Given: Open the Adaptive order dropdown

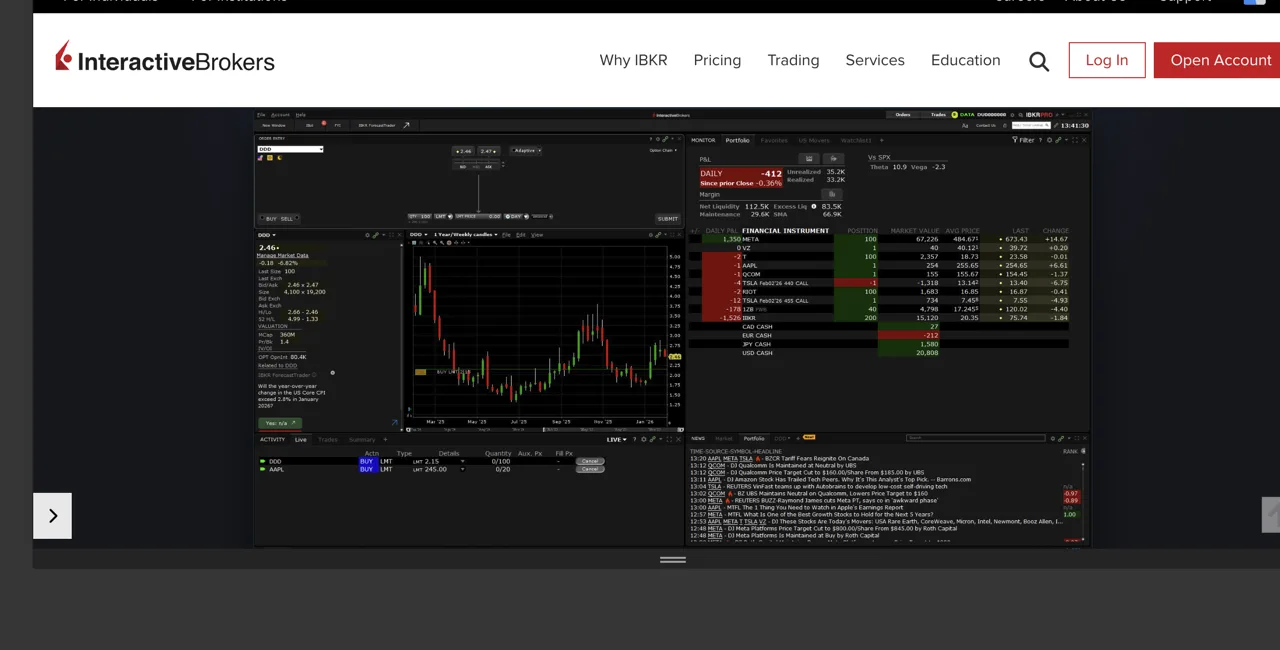Looking at the screenshot, I should point(526,151).
